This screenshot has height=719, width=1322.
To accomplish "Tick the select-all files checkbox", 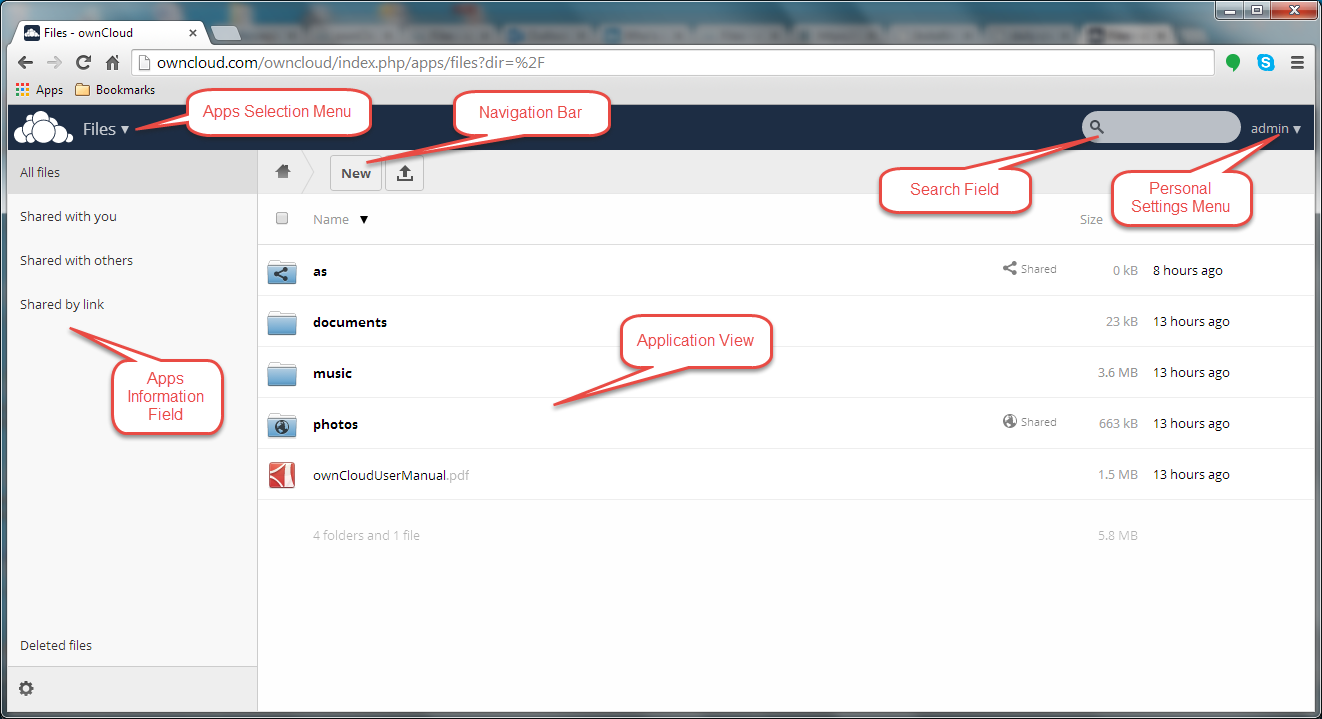I will tap(282, 219).
